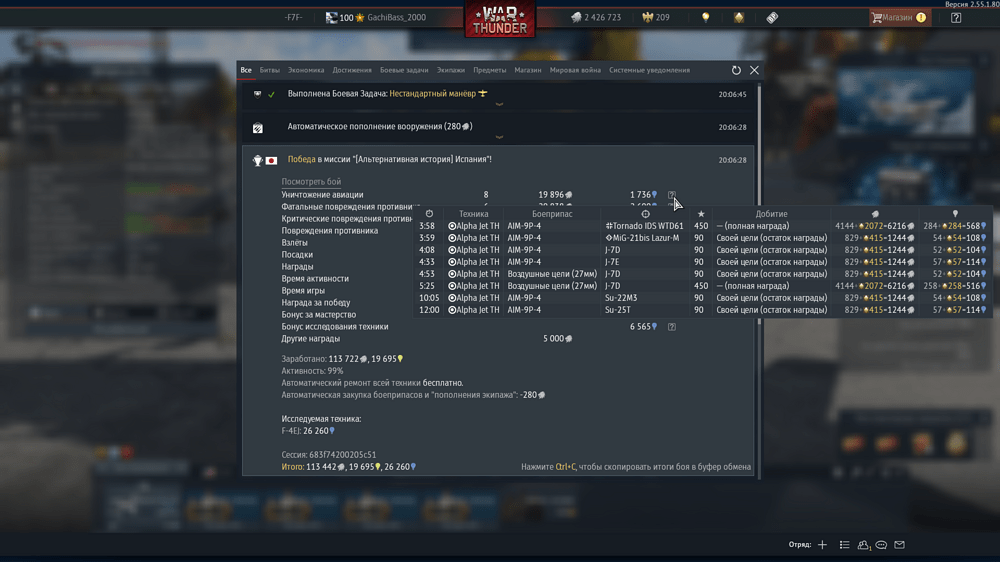
Task: Click the Su-22M3 kill row at 10:05
Action: tap(703, 298)
